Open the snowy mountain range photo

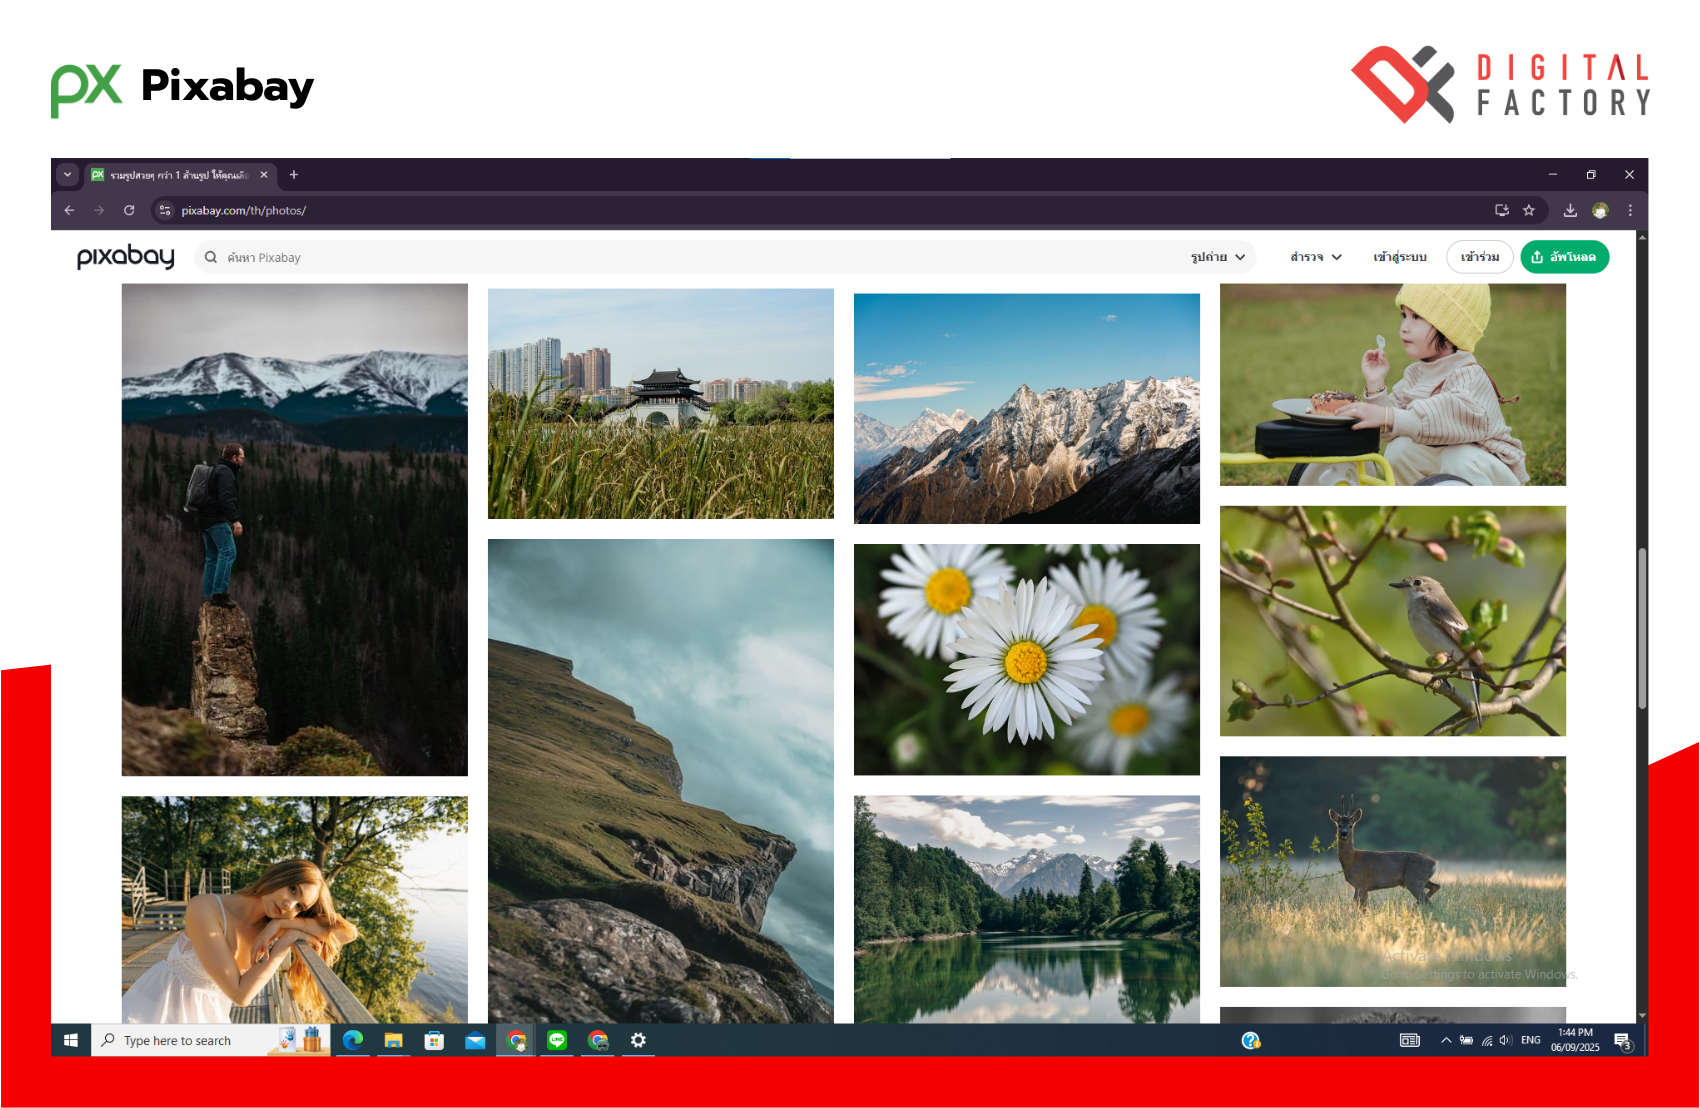(1027, 408)
